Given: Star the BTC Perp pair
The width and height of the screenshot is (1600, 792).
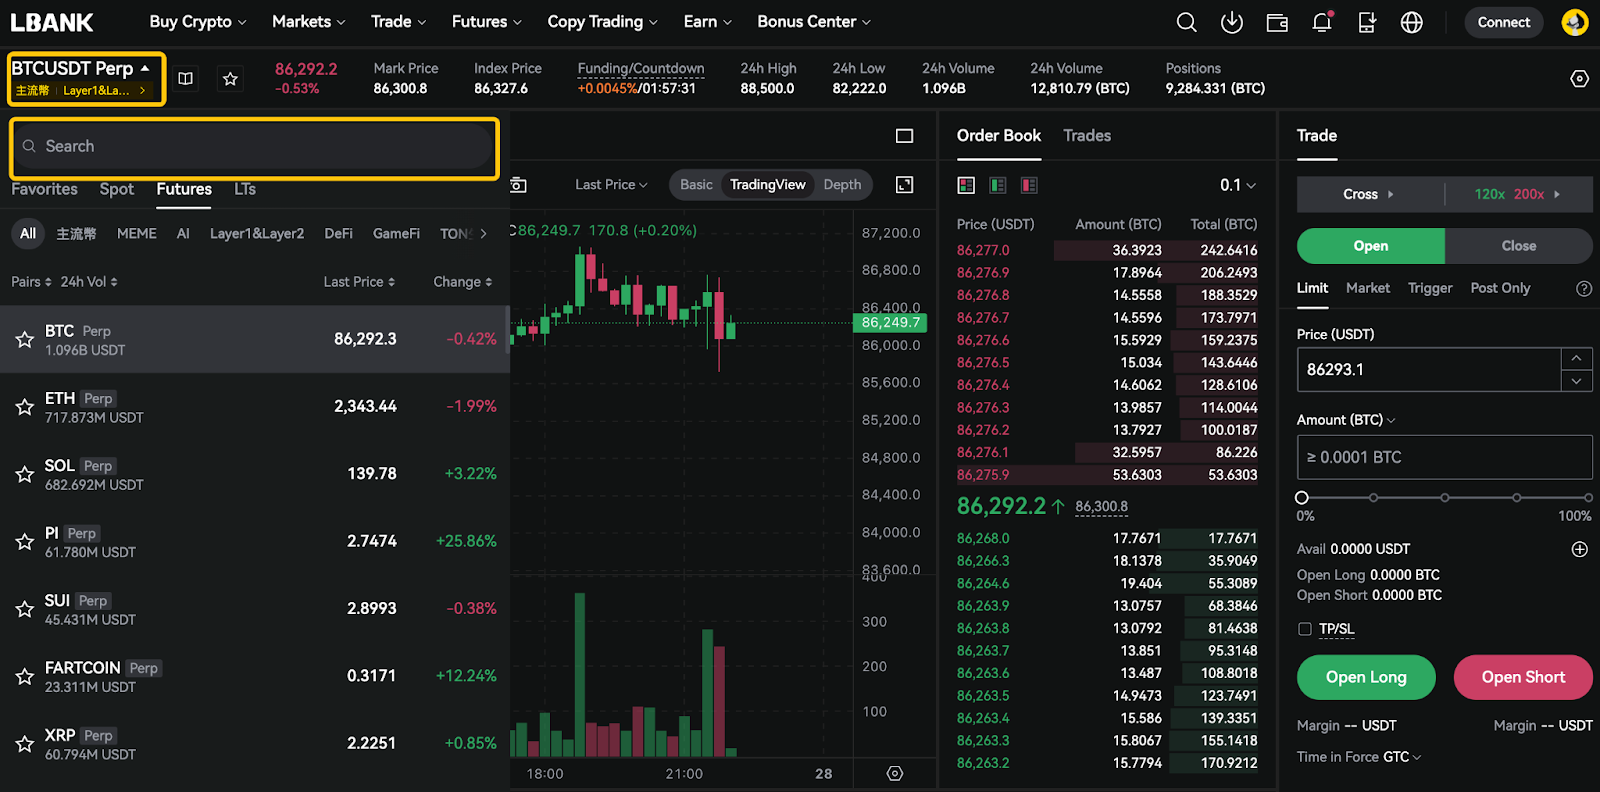Looking at the screenshot, I should pos(25,340).
